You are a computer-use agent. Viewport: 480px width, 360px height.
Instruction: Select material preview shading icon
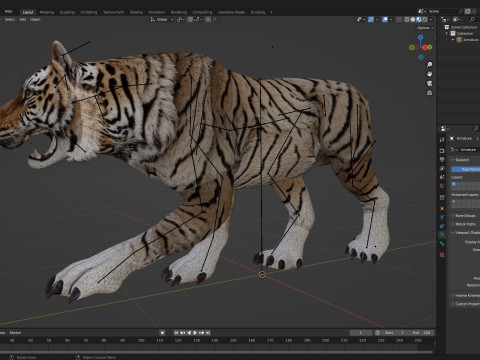click(x=419, y=19)
